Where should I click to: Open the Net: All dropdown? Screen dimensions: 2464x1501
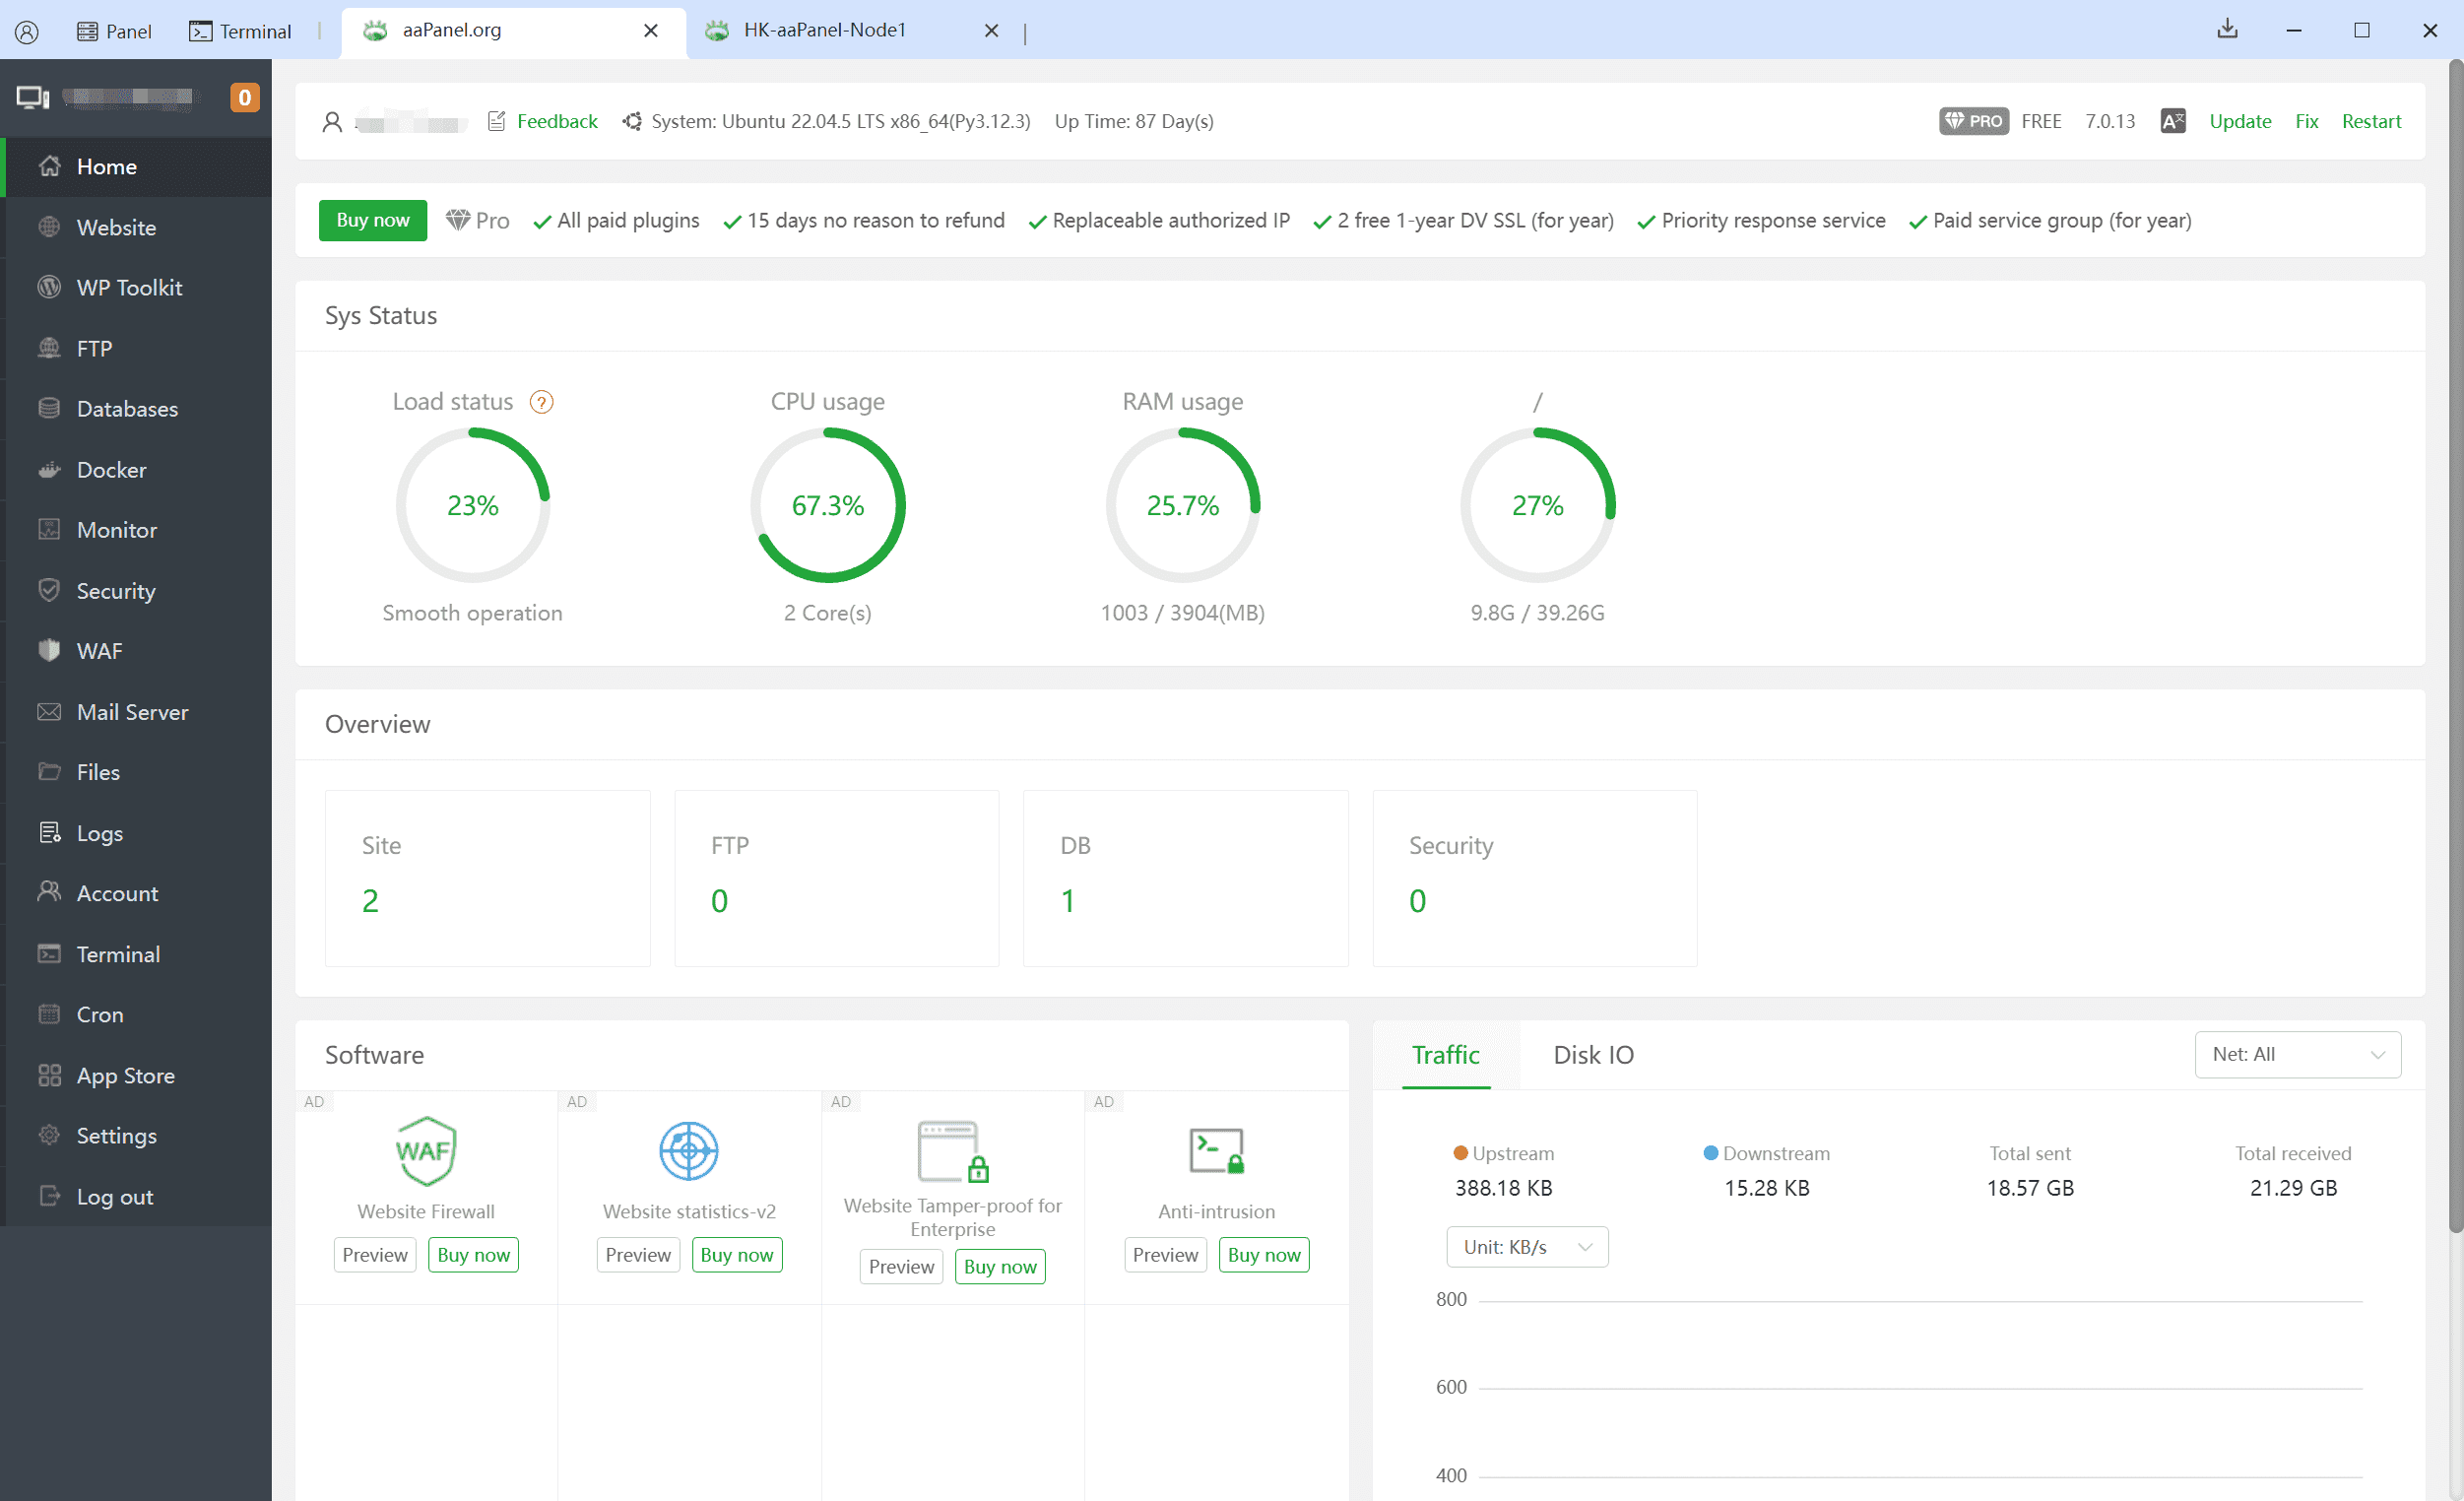[2297, 1054]
